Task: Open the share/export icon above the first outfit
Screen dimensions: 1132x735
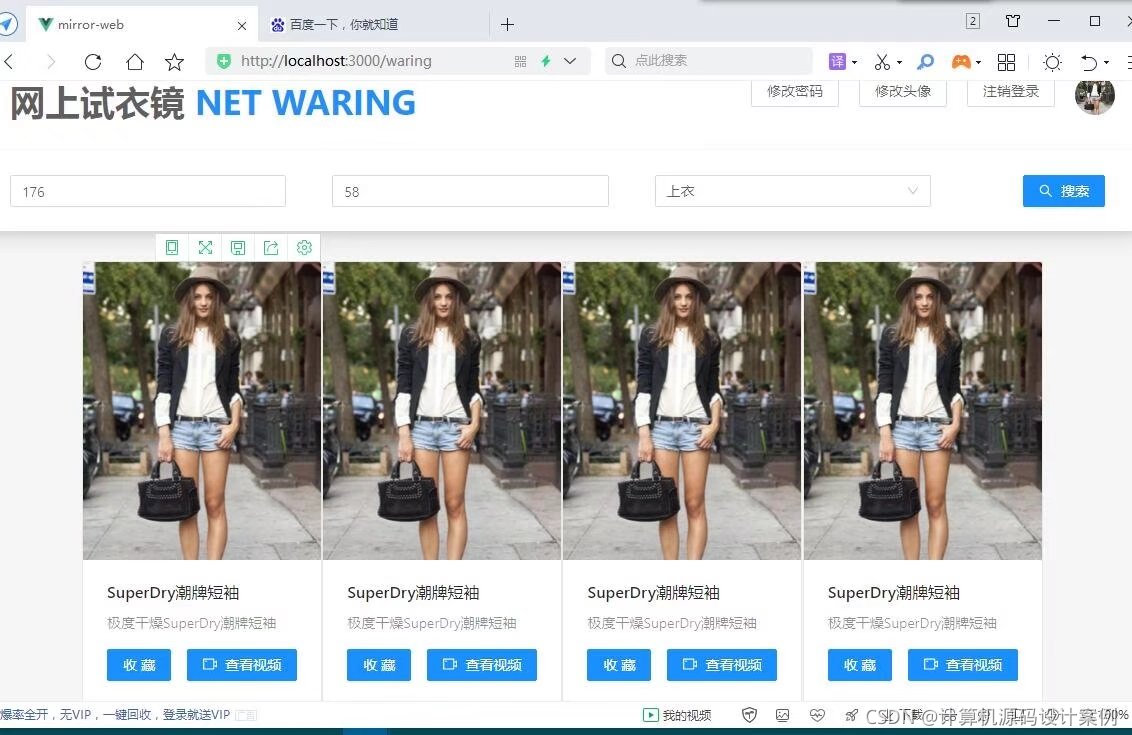Action: pos(271,247)
